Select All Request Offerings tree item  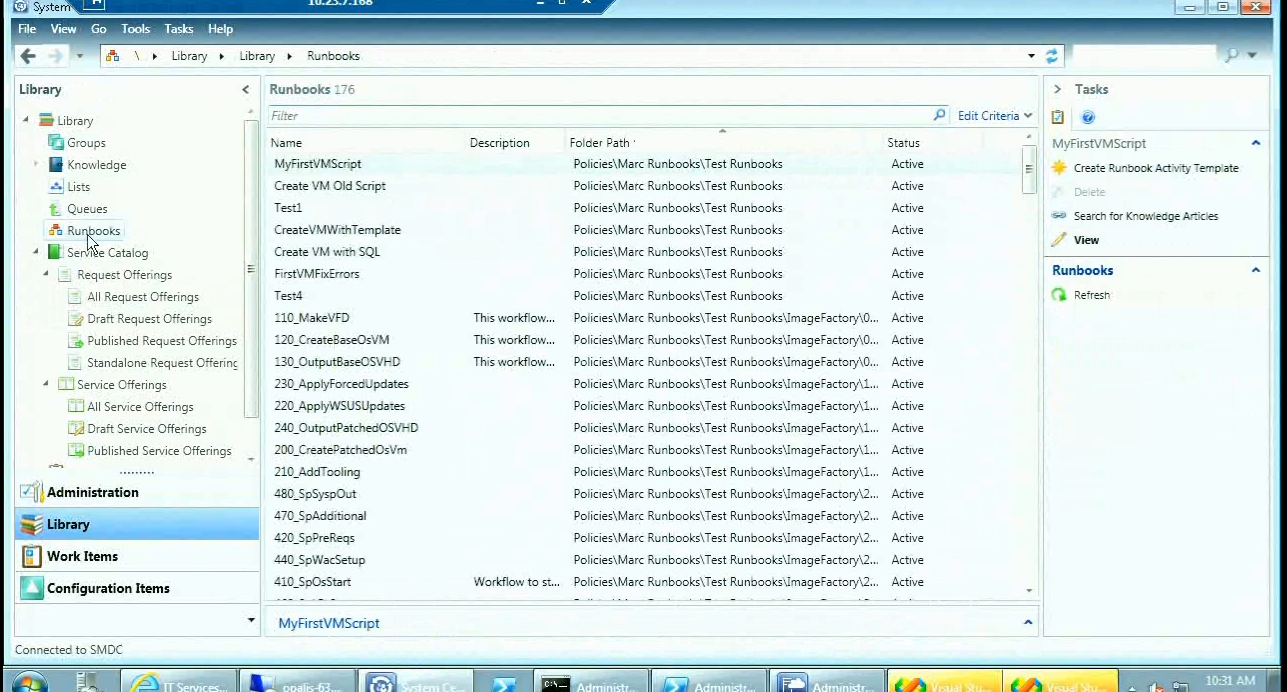click(x=143, y=297)
